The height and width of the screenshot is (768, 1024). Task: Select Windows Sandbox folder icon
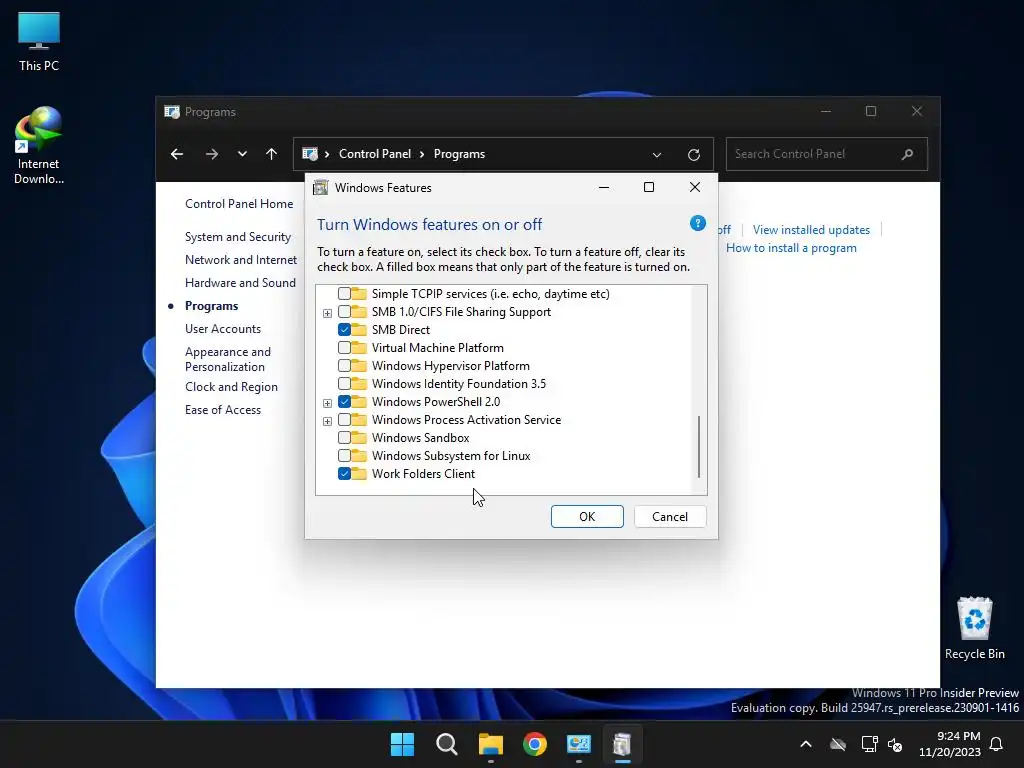point(359,438)
